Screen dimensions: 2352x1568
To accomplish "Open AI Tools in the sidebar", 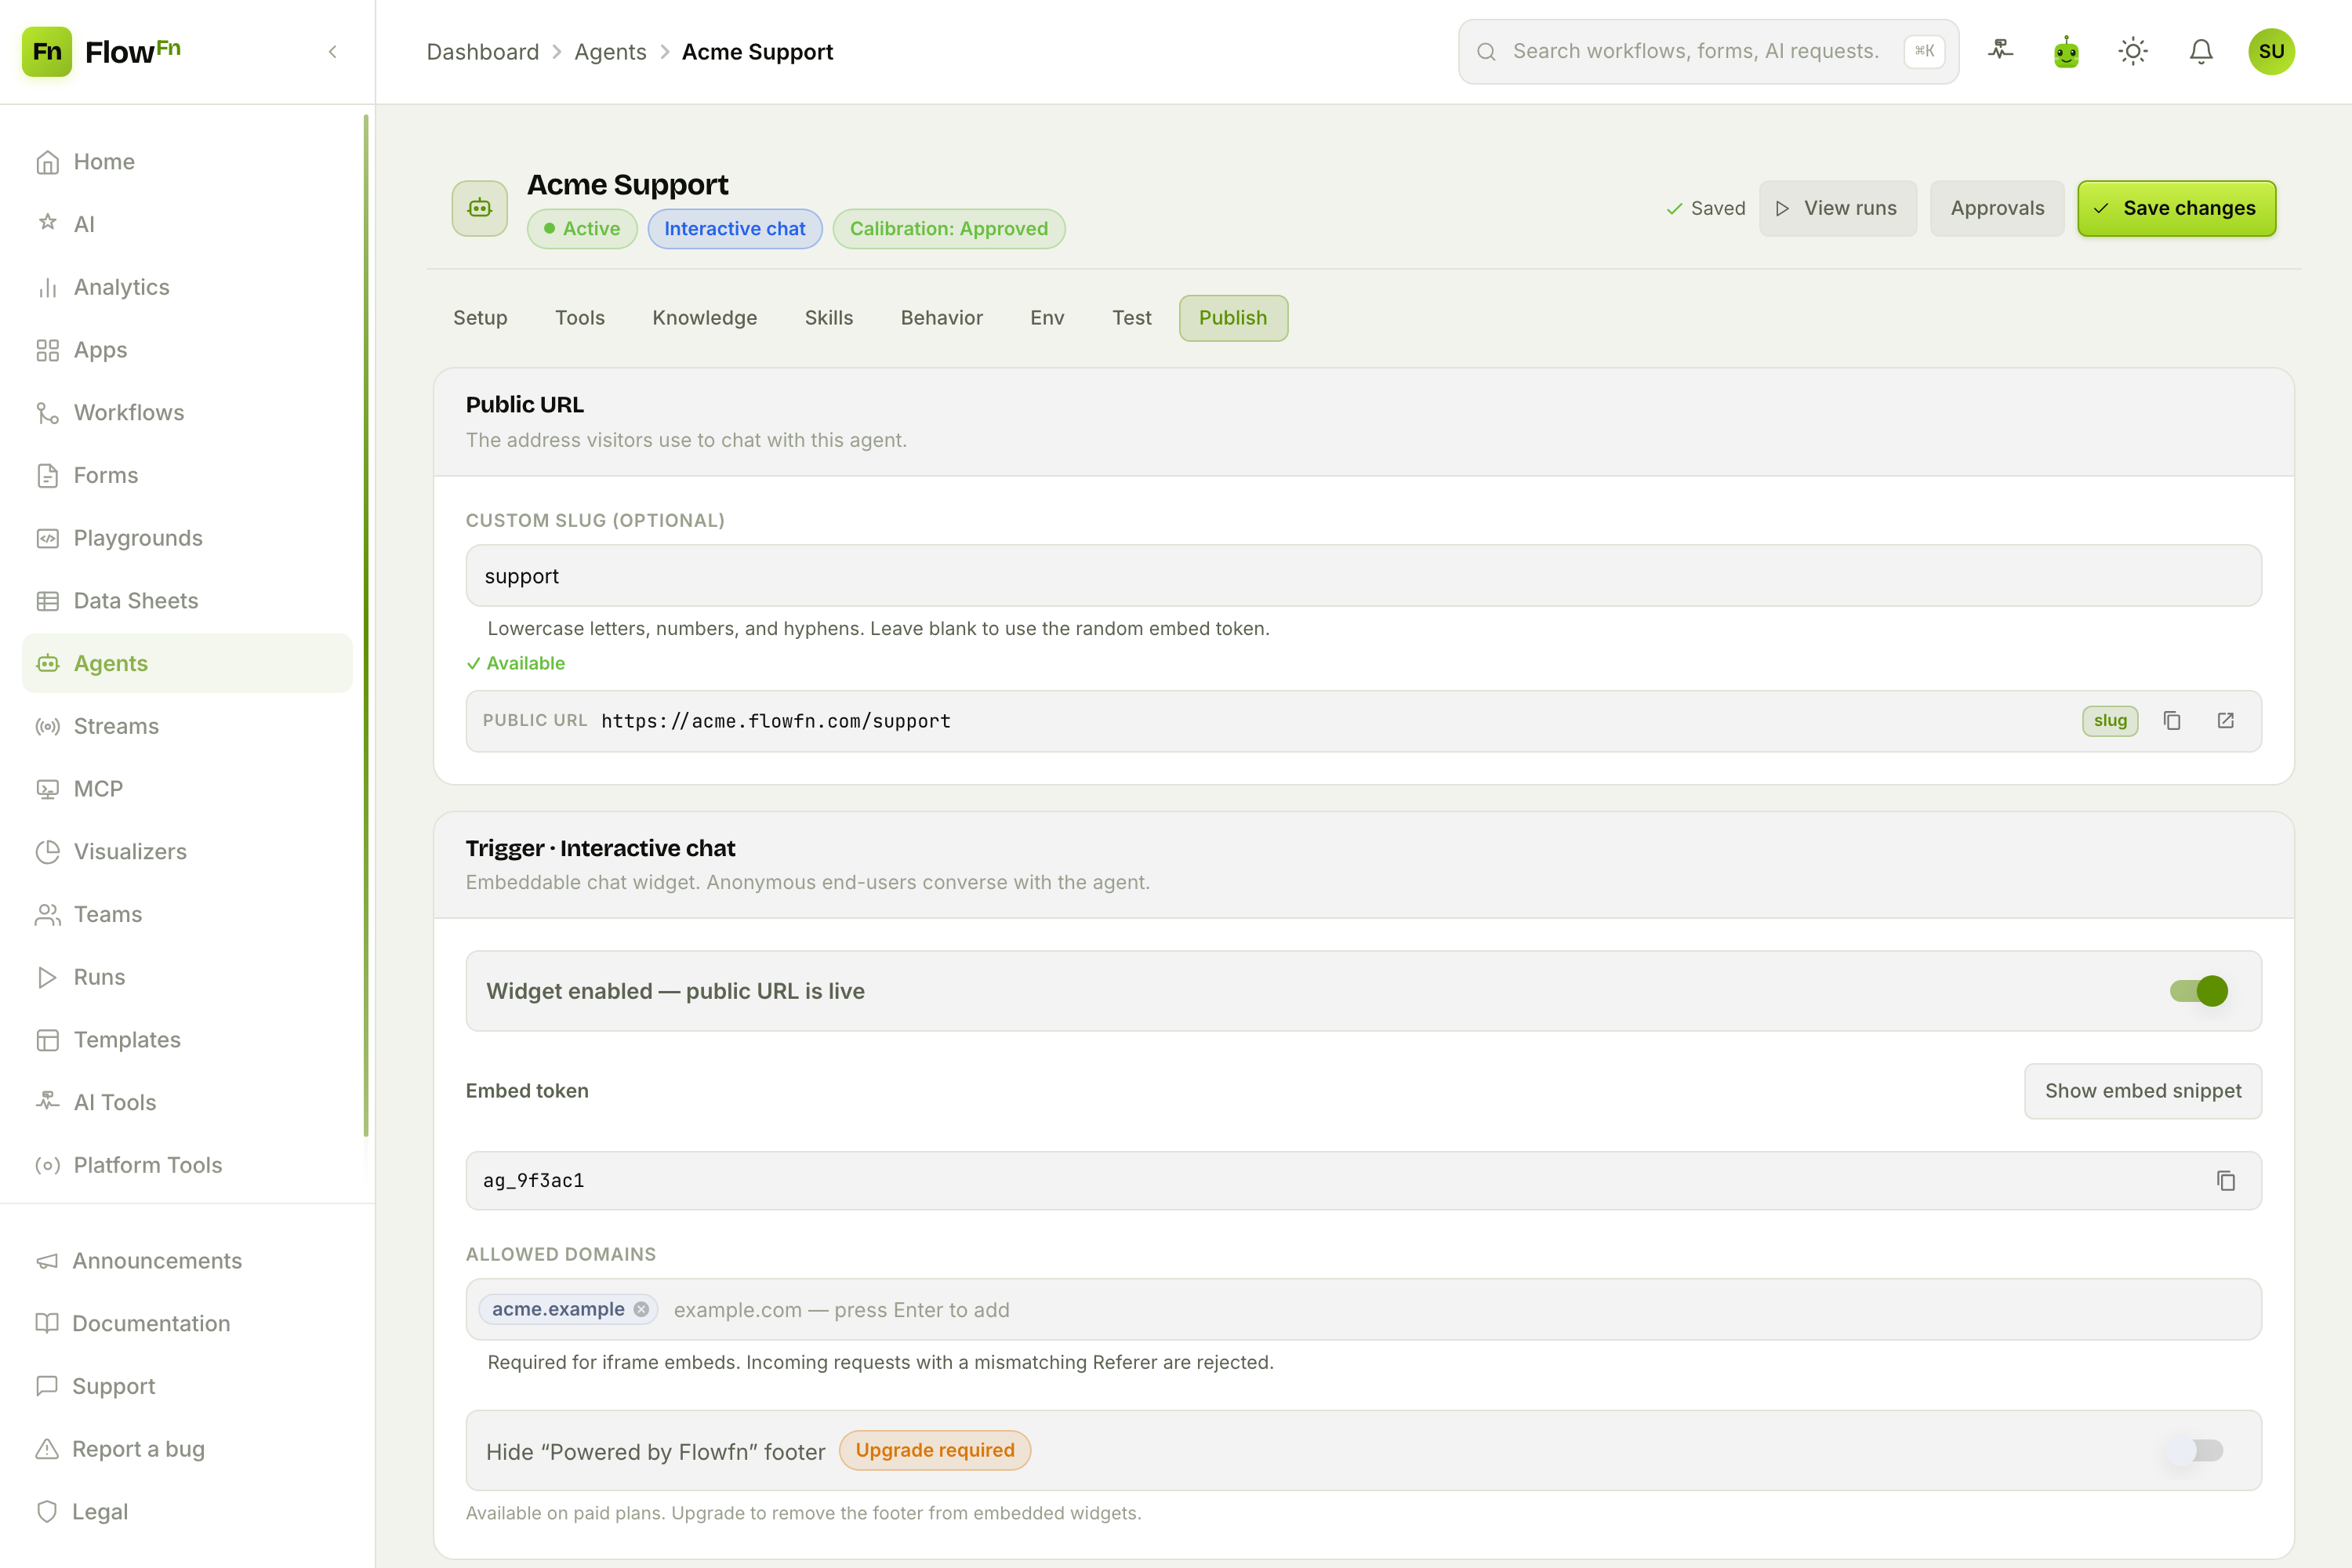I will (x=187, y=1102).
